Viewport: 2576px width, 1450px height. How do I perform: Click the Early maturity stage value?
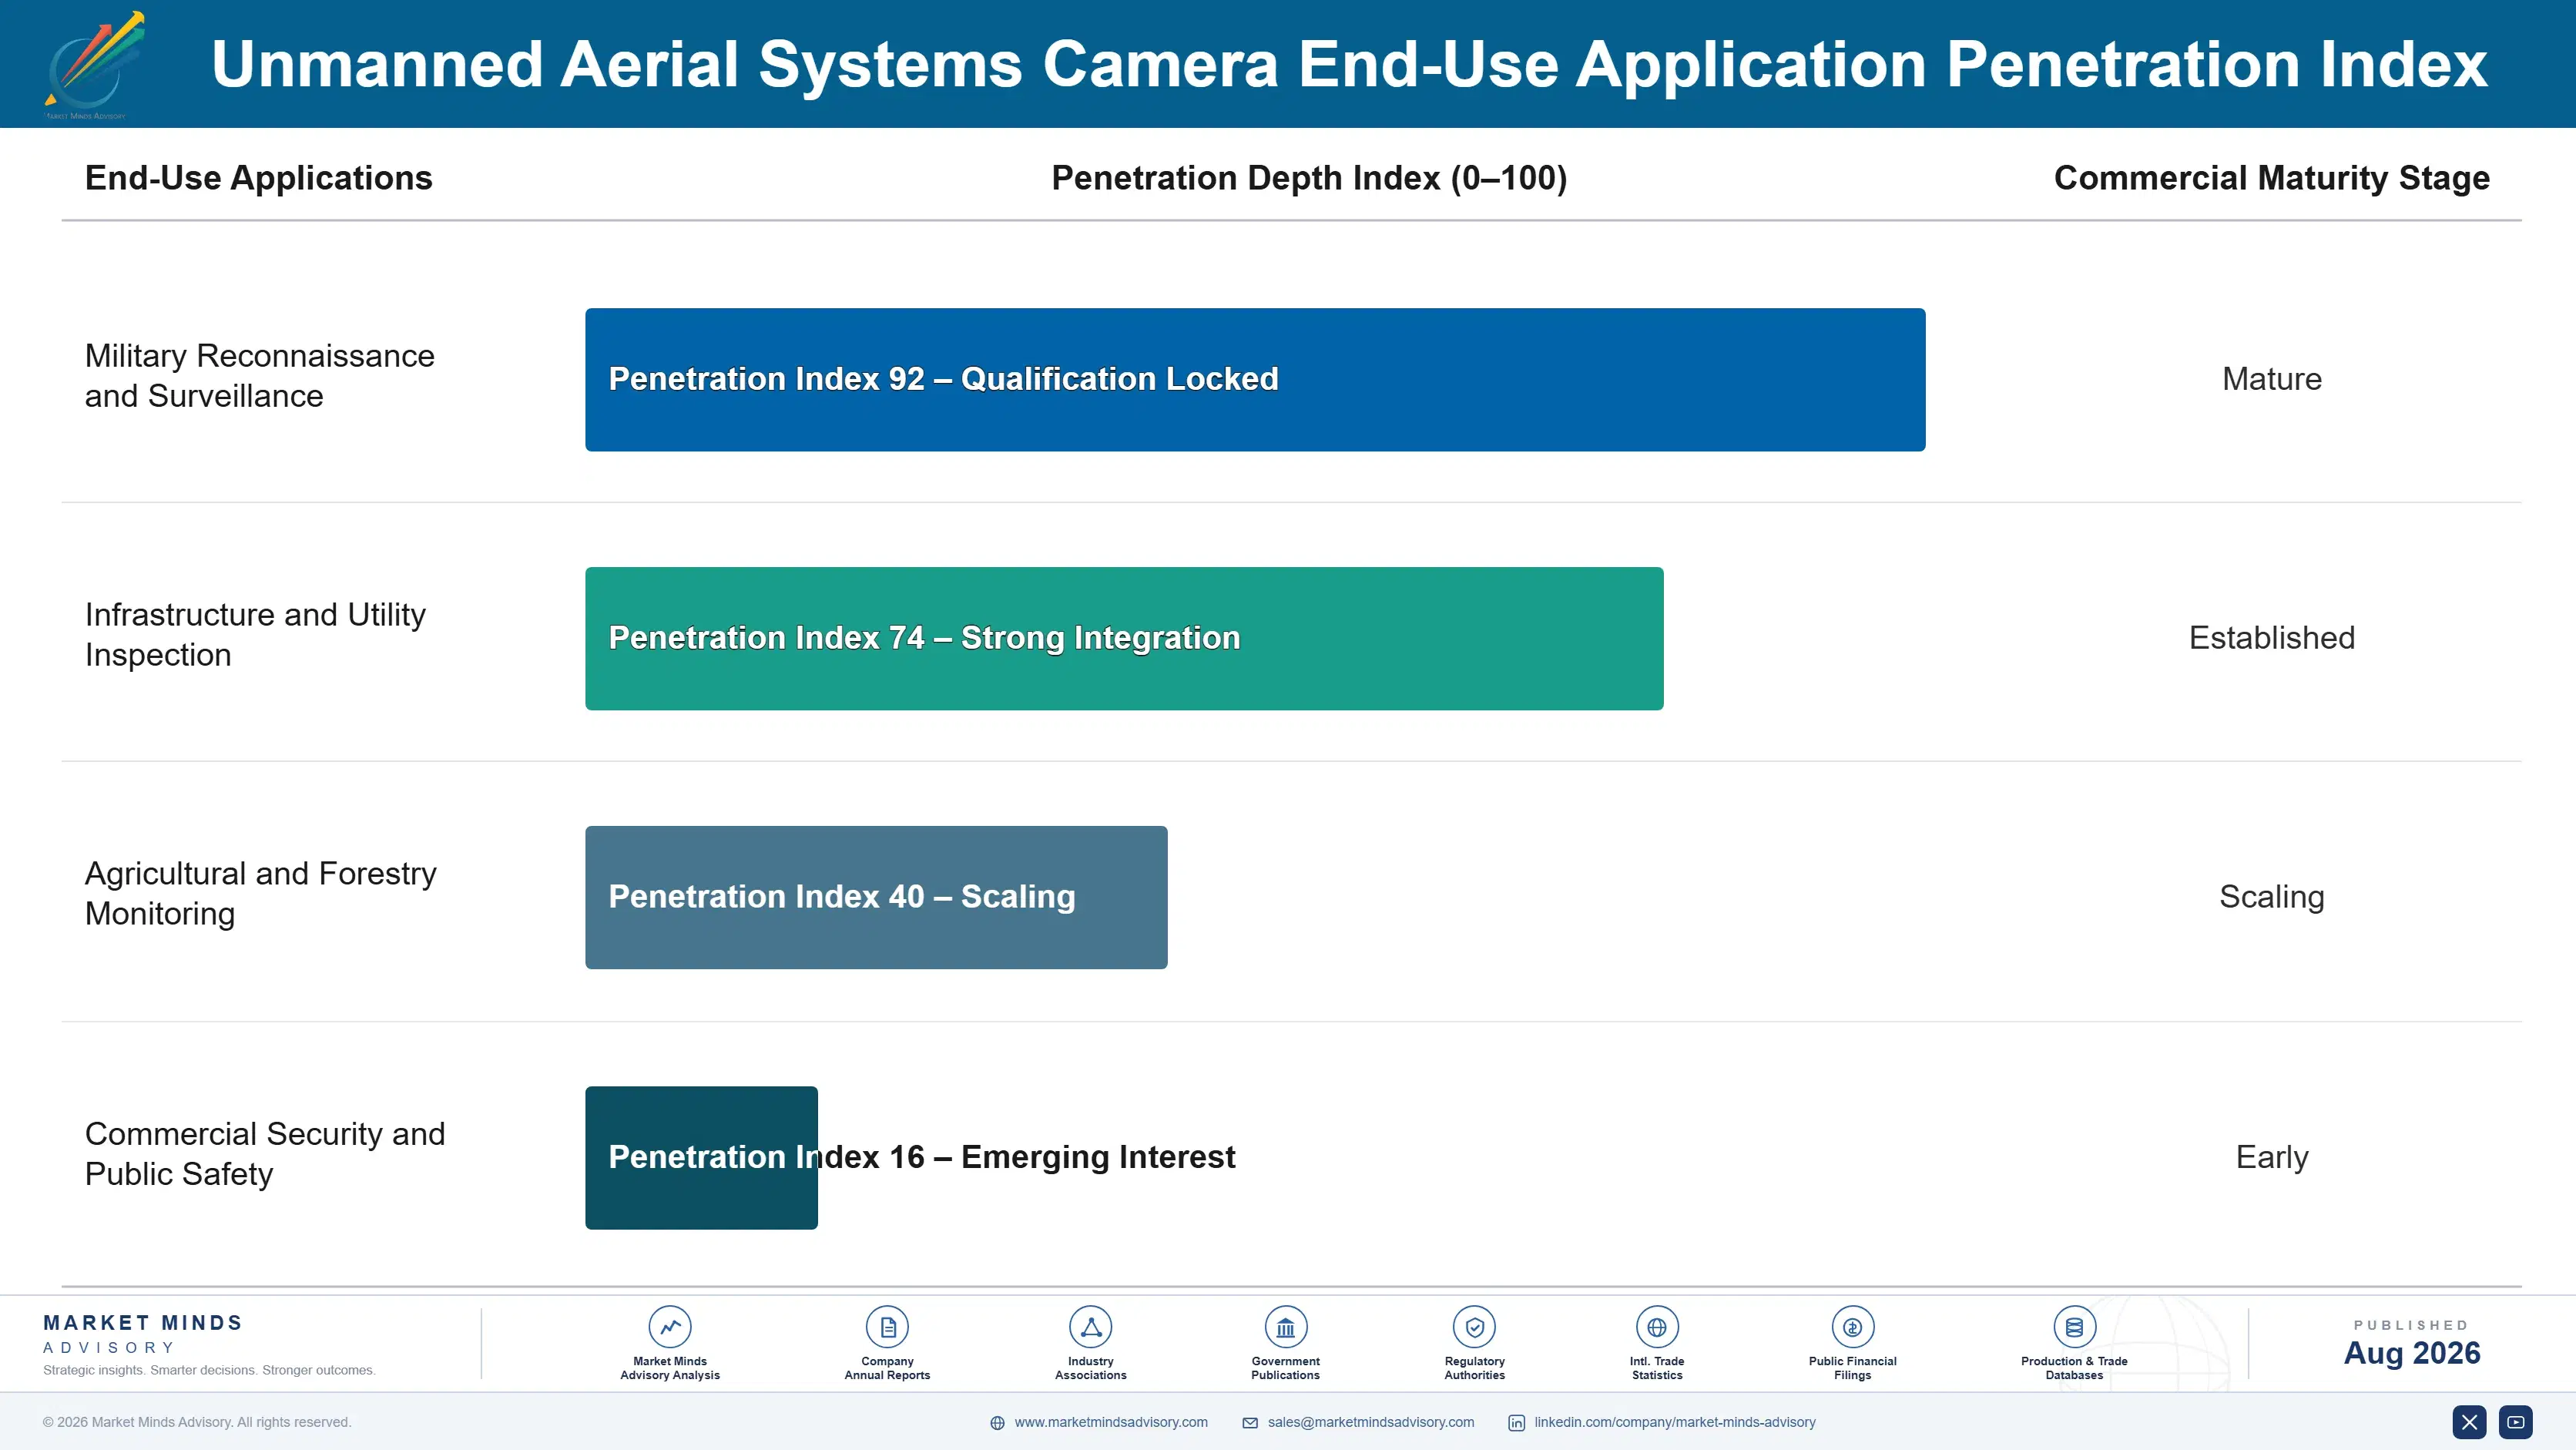click(x=2271, y=1157)
